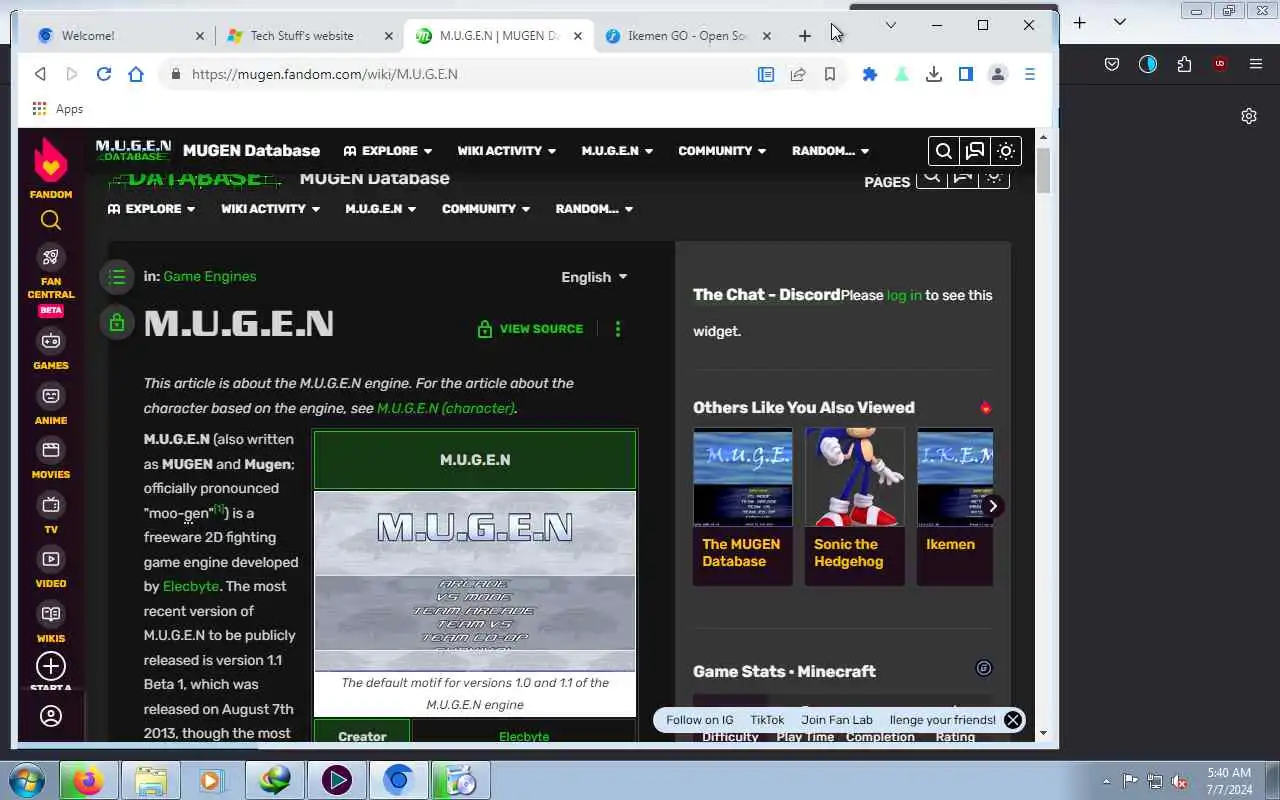Open the browser downloads icon
This screenshot has width=1280, height=800.
(x=934, y=74)
